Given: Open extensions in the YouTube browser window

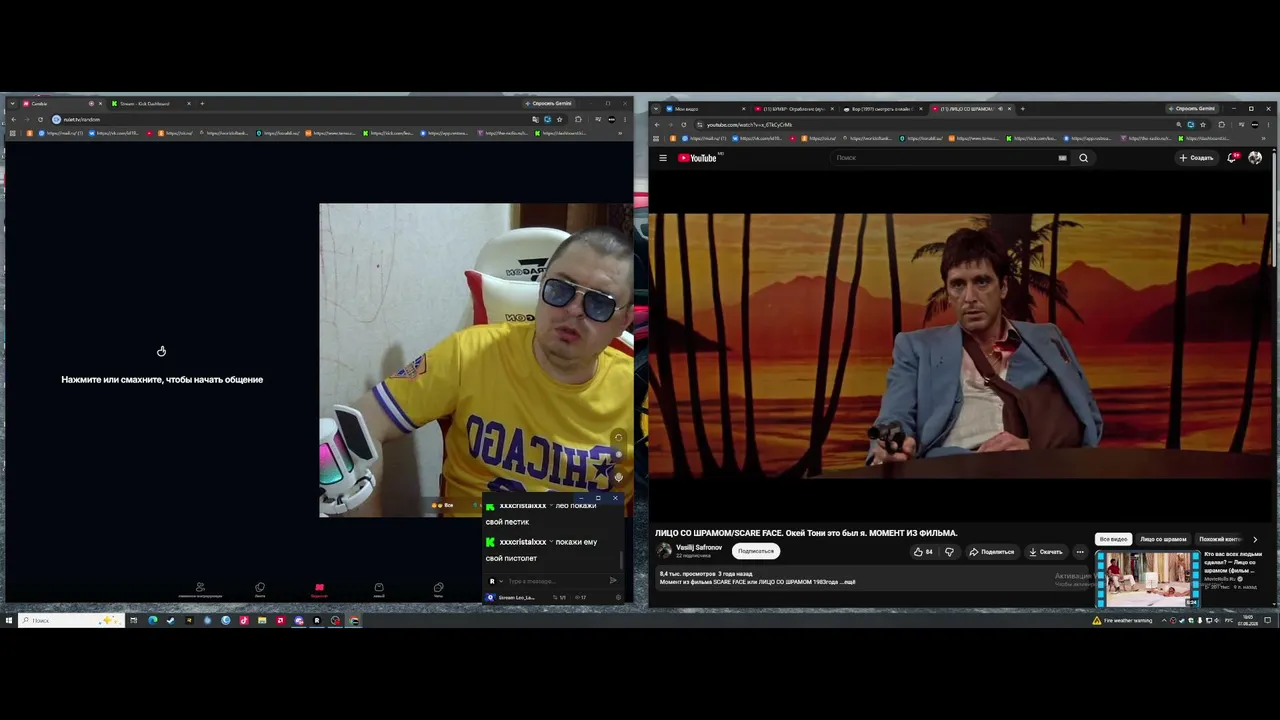Looking at the screenshot, I should [x=1222, y=125].
